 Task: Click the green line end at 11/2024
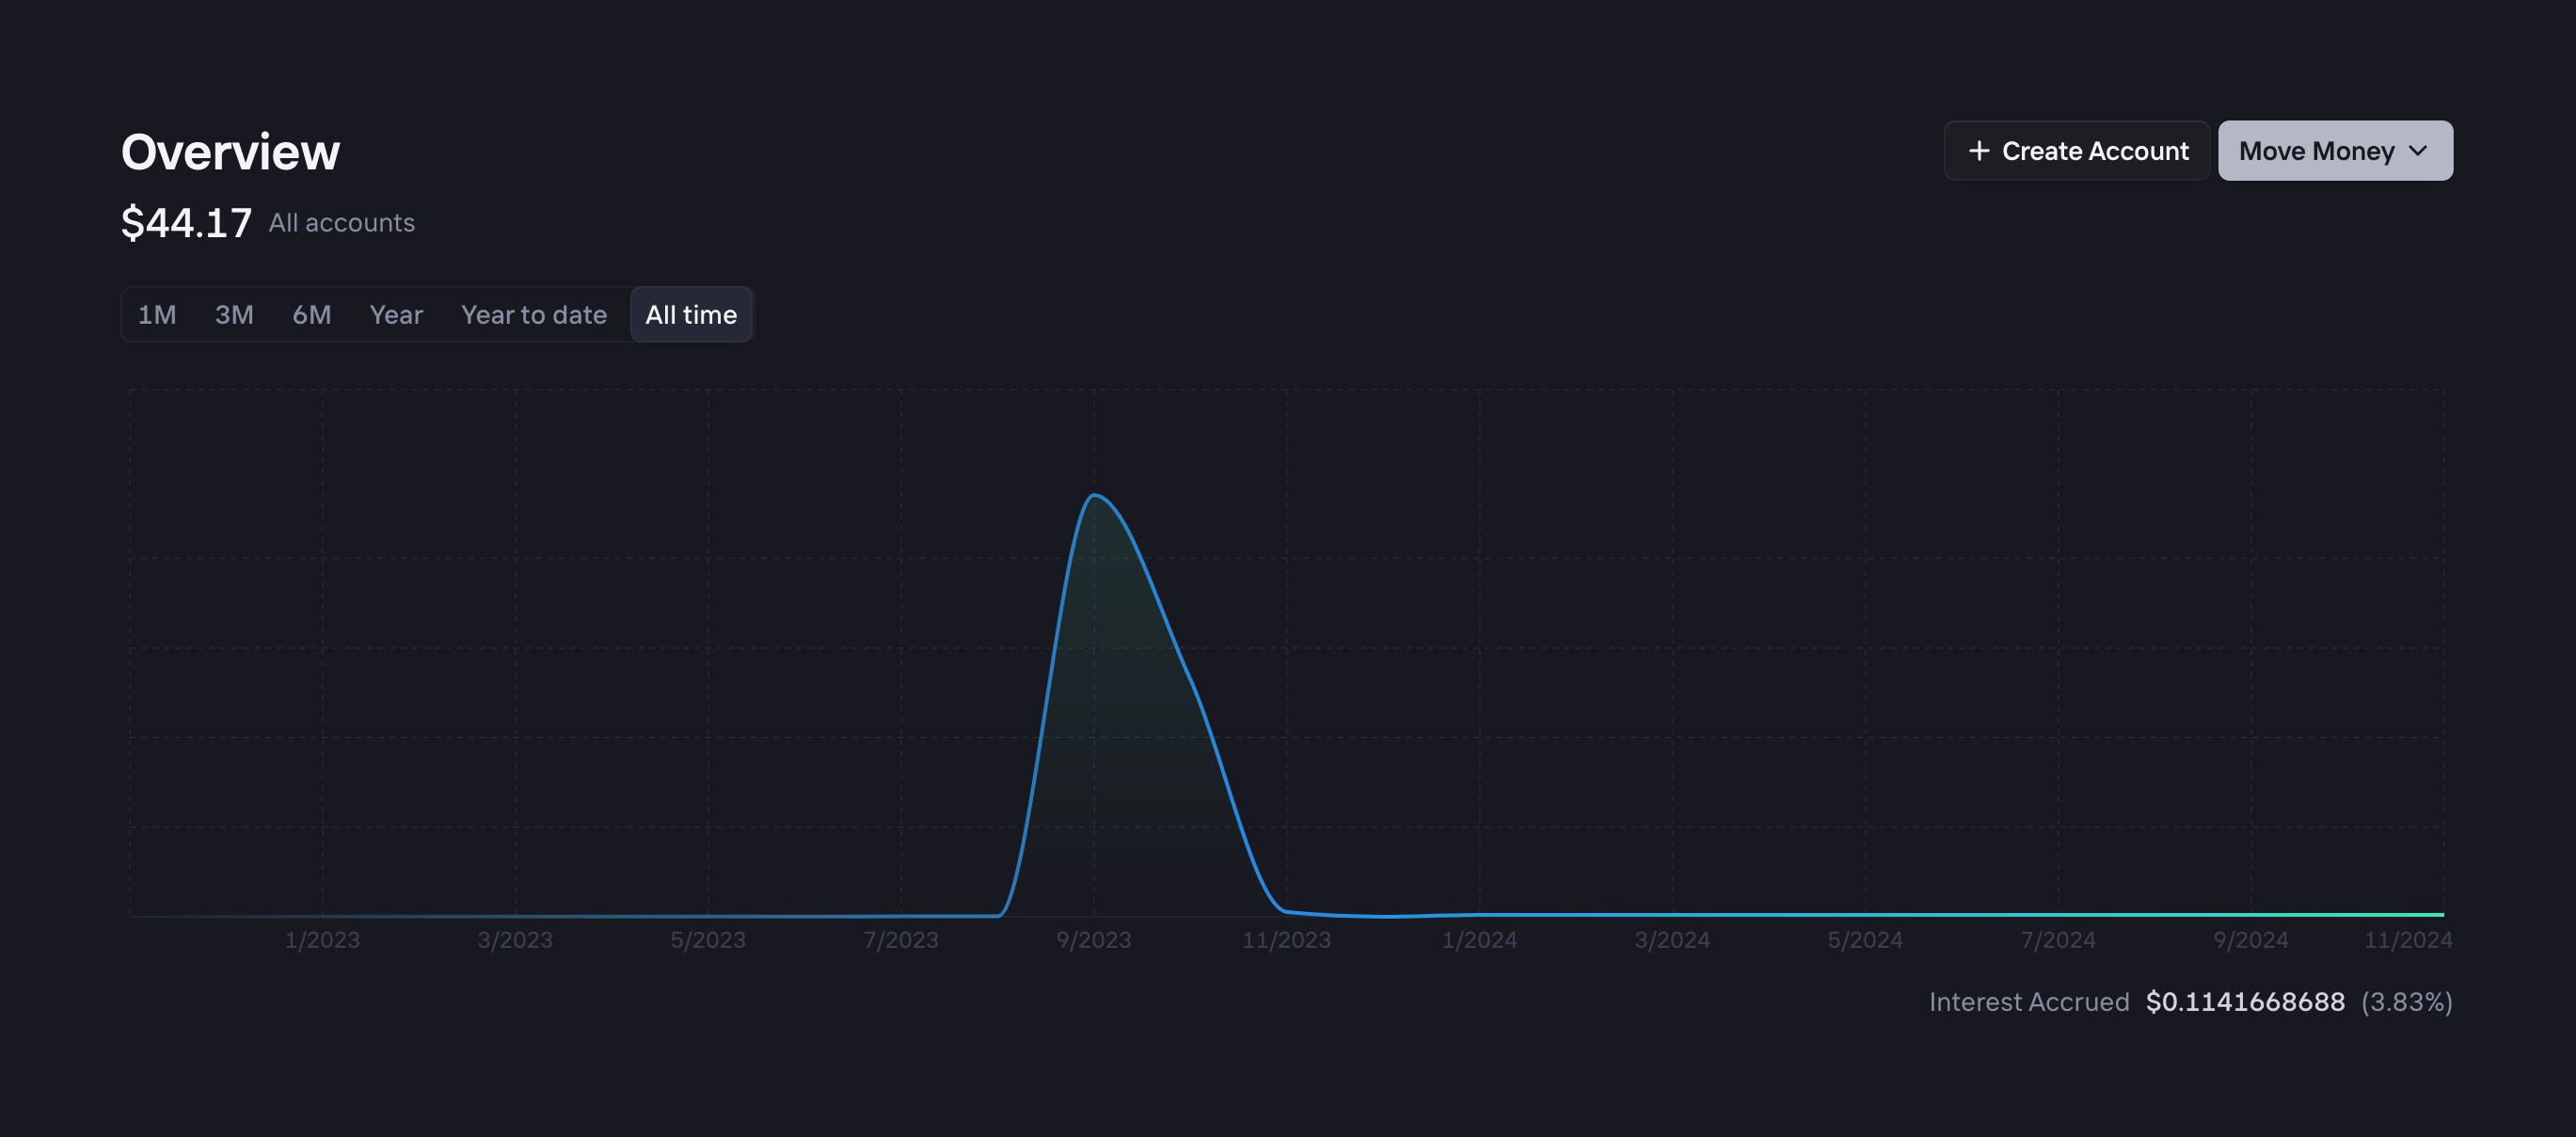click(x=2440, y=914)
